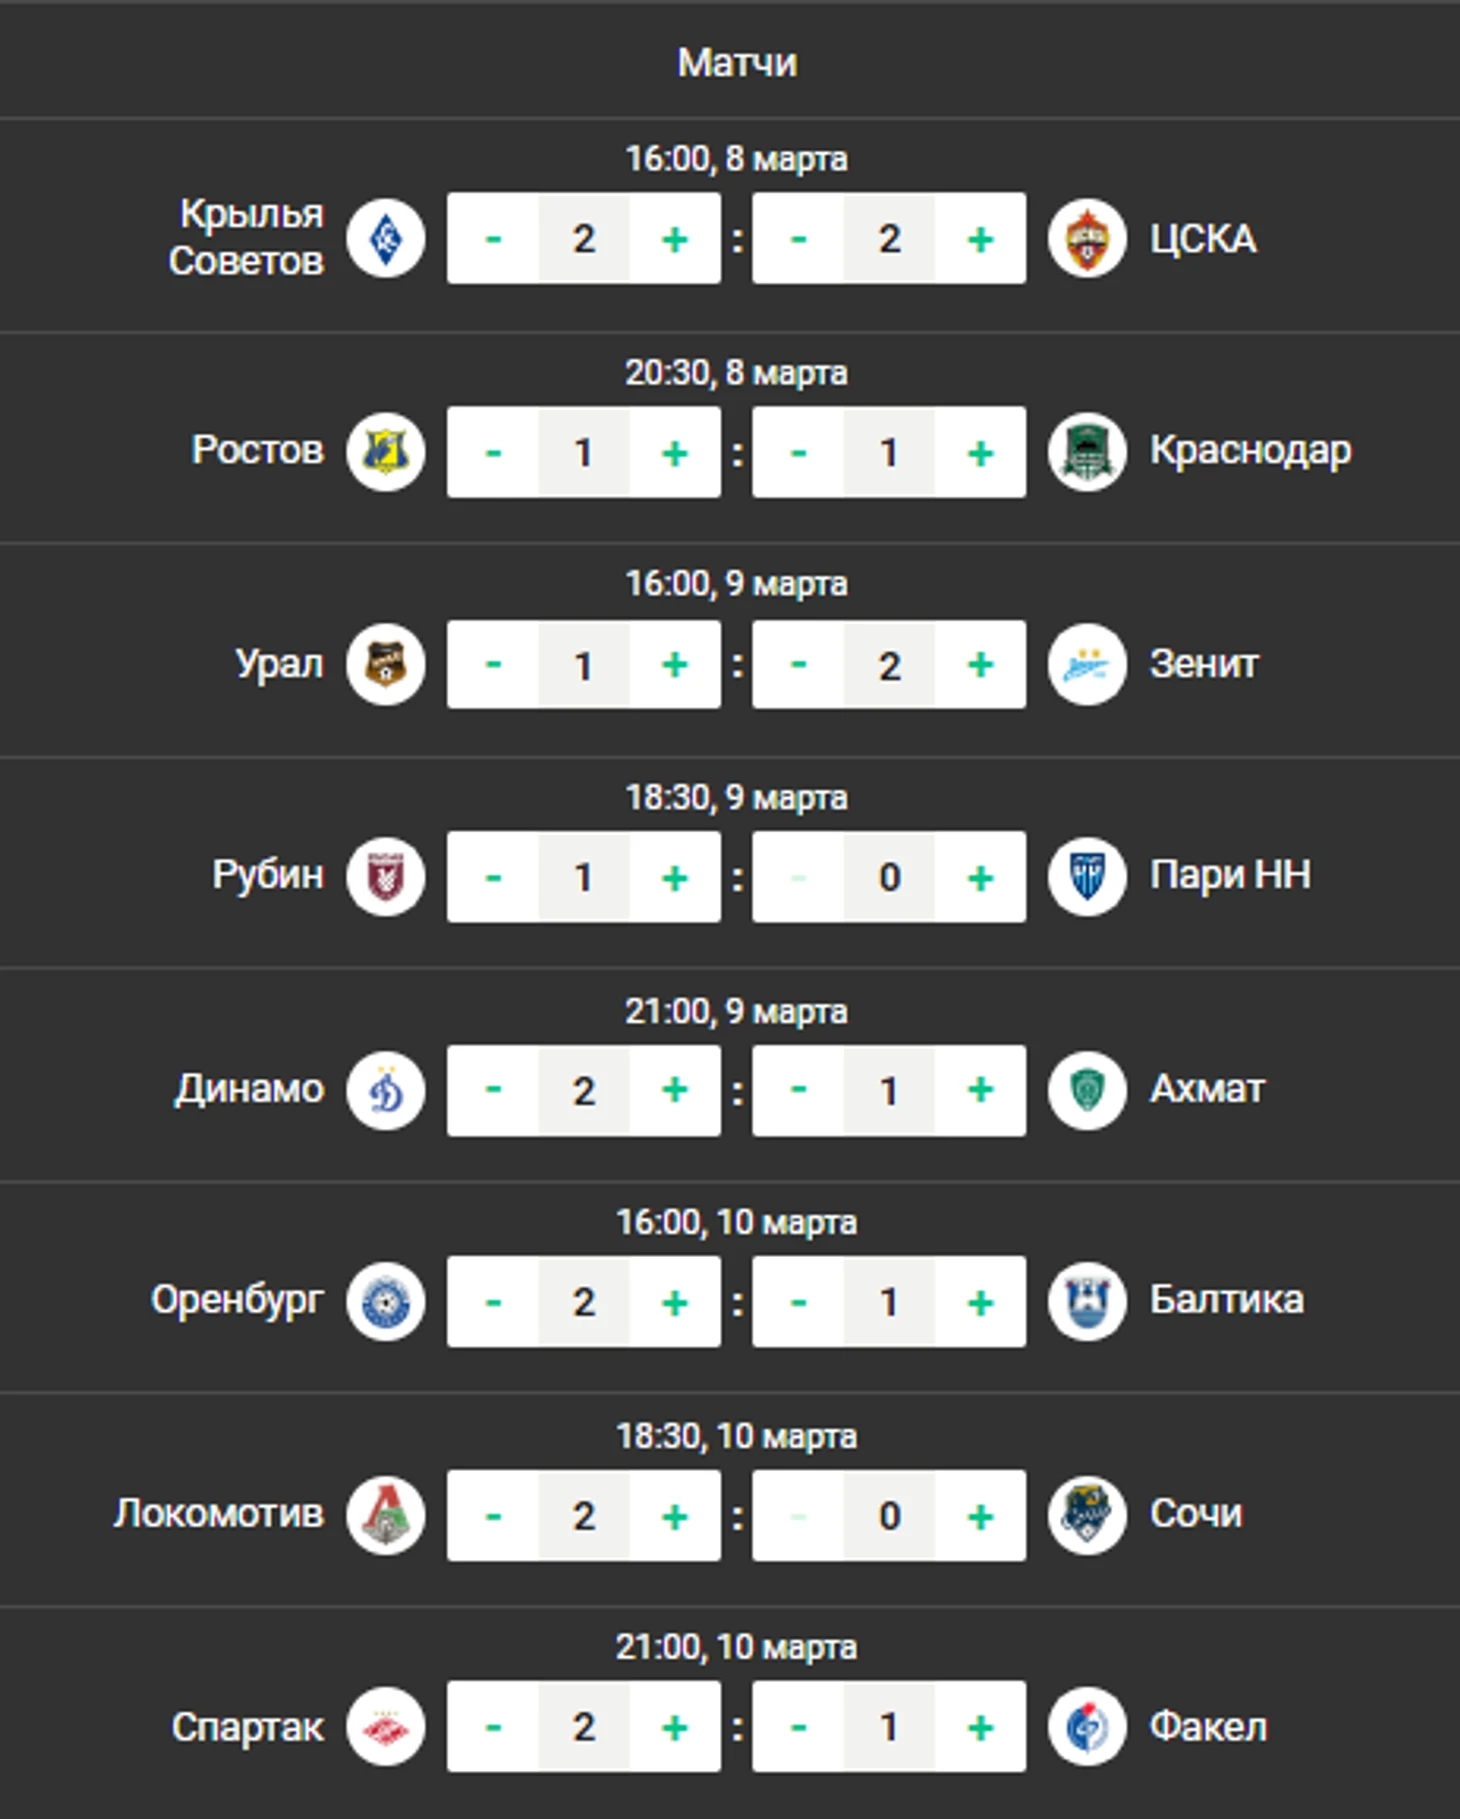Click the Spartak club logo

point(385,1727)
